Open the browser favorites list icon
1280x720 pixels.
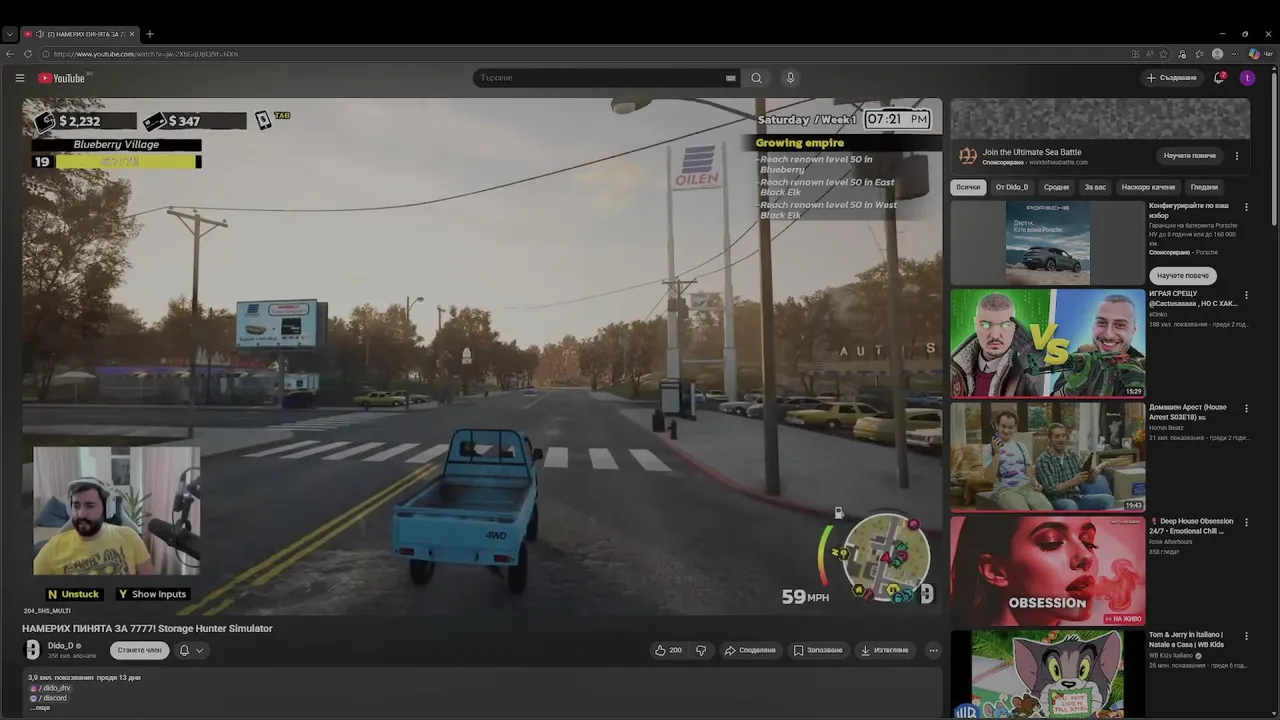click(1199, 54)
